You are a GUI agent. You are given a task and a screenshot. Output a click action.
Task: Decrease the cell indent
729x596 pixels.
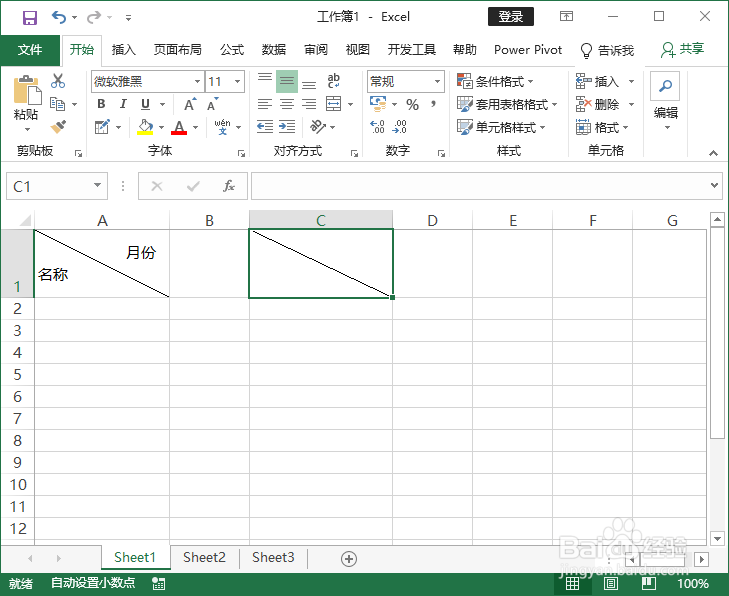pyautogui.click(x=265, y=126)
